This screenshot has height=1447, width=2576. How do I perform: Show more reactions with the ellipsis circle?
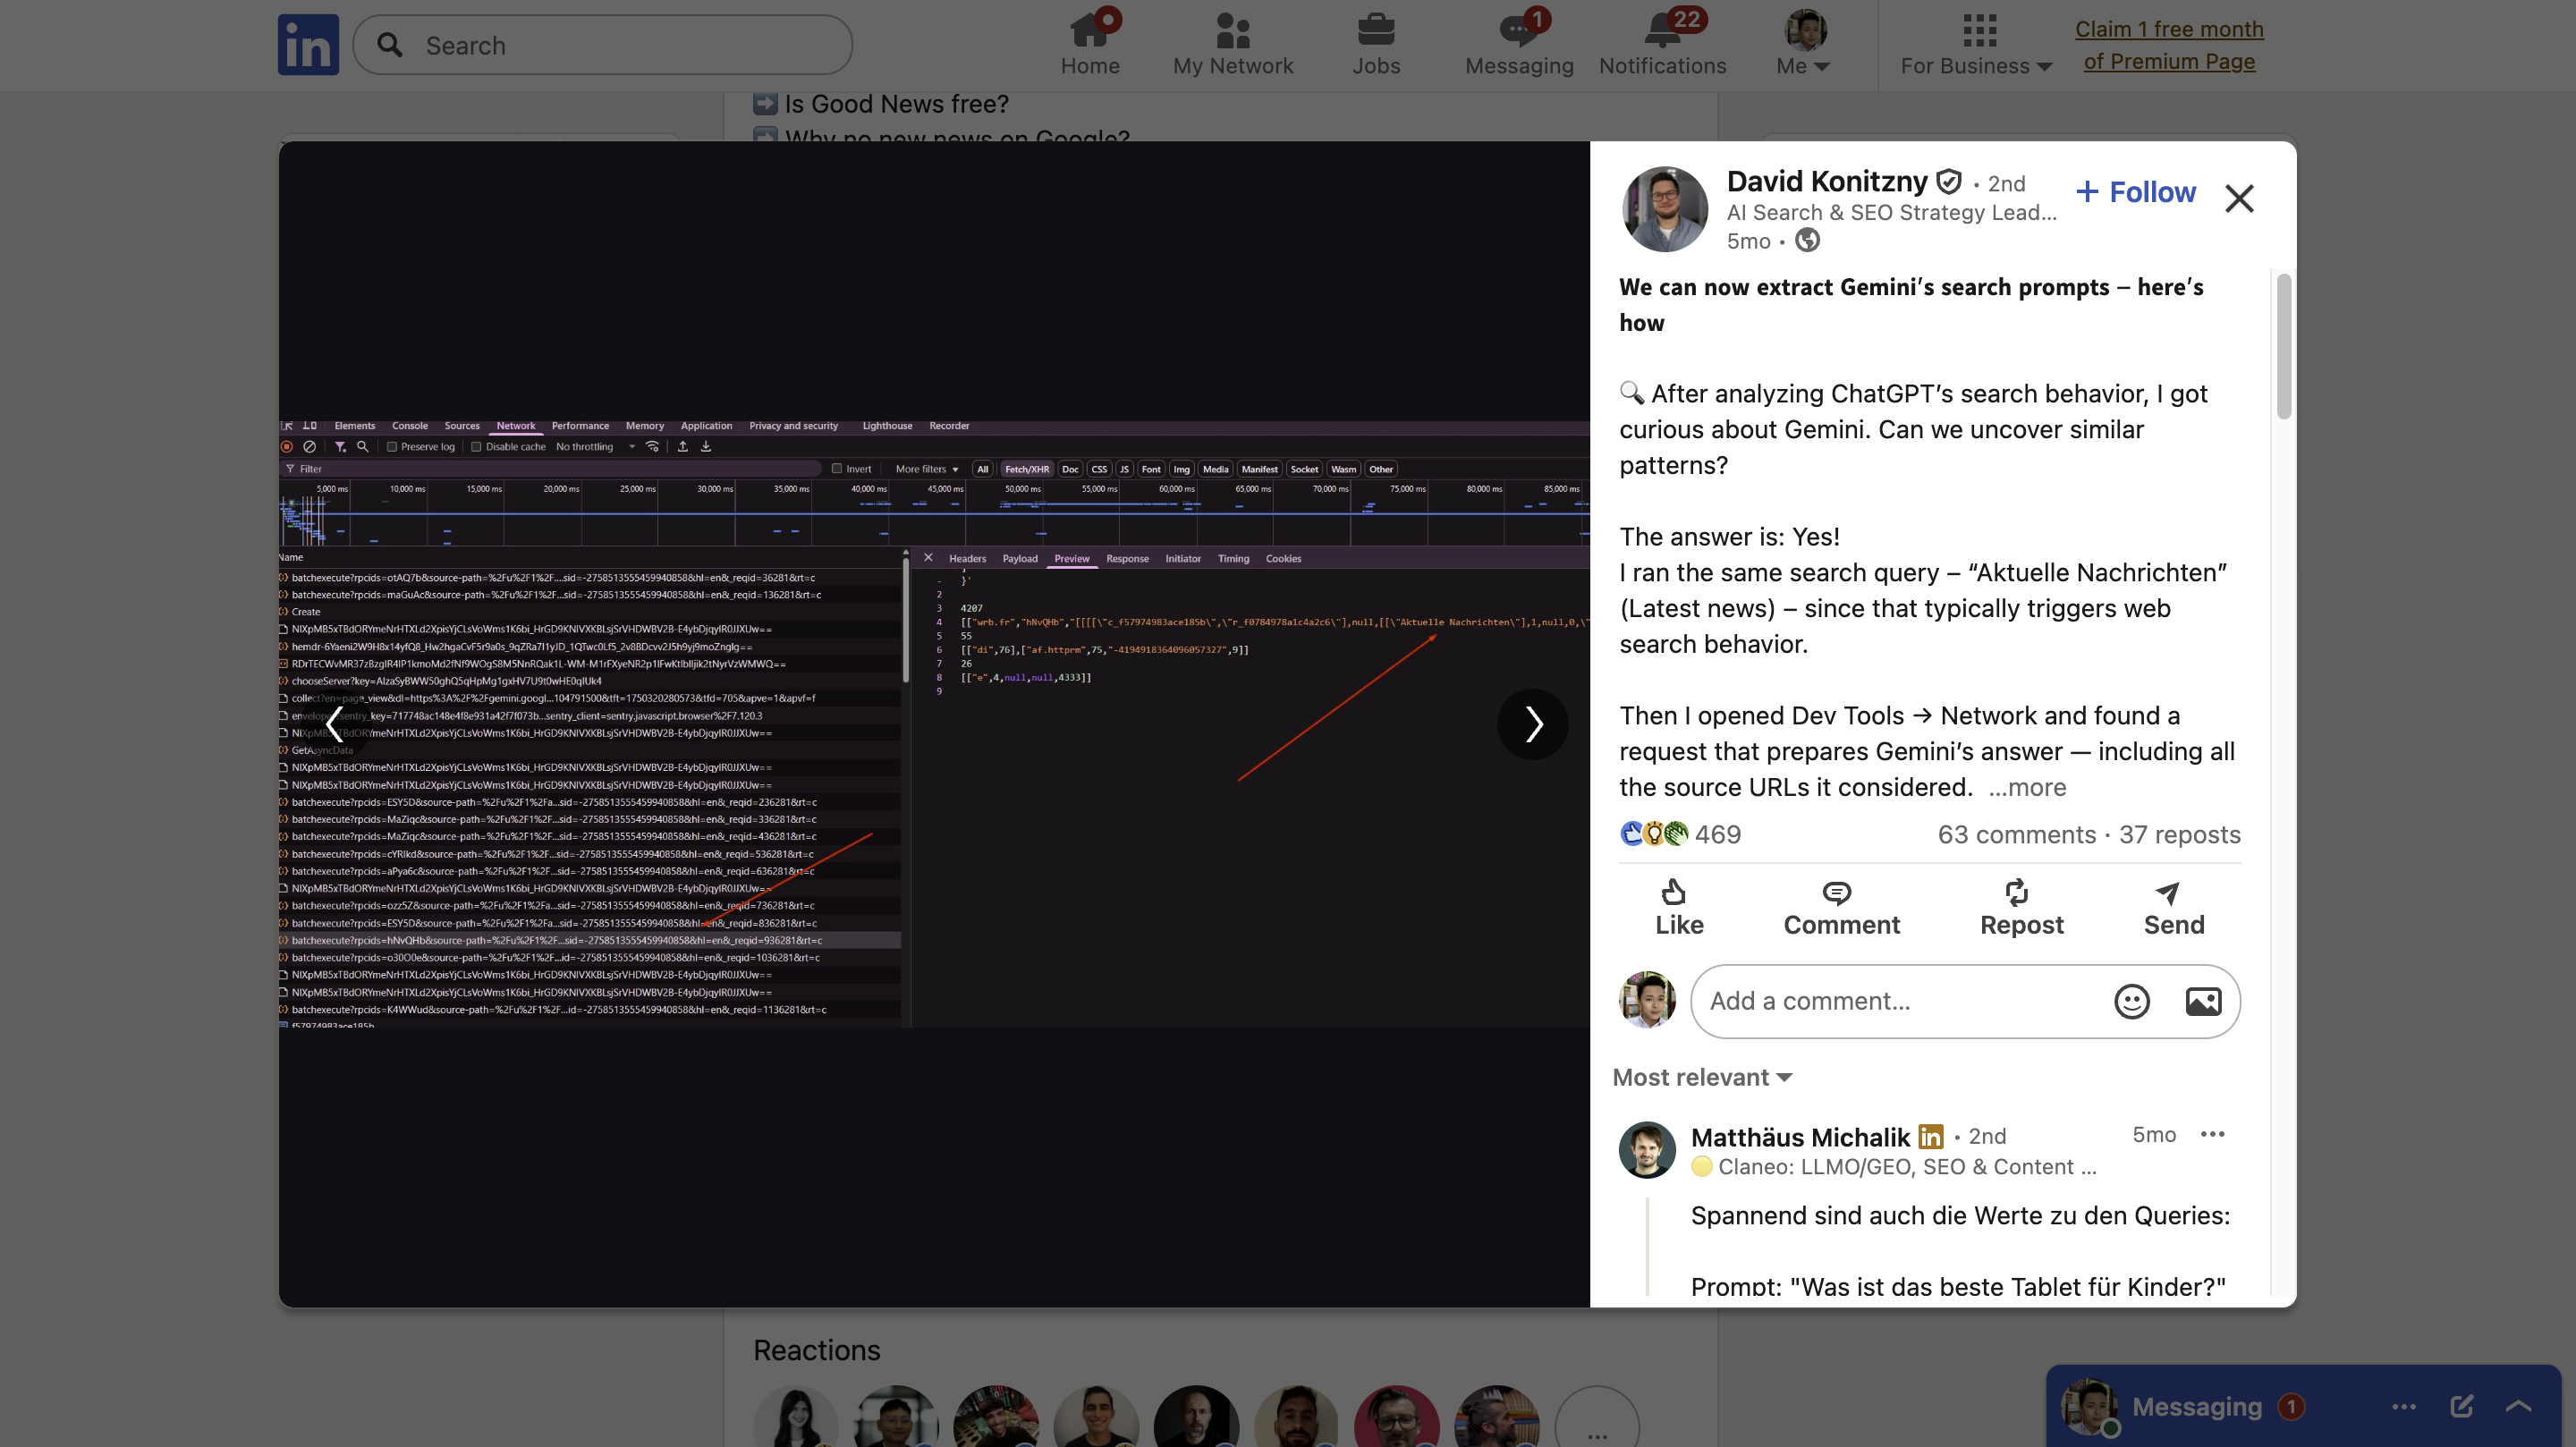(1597, 1428)
